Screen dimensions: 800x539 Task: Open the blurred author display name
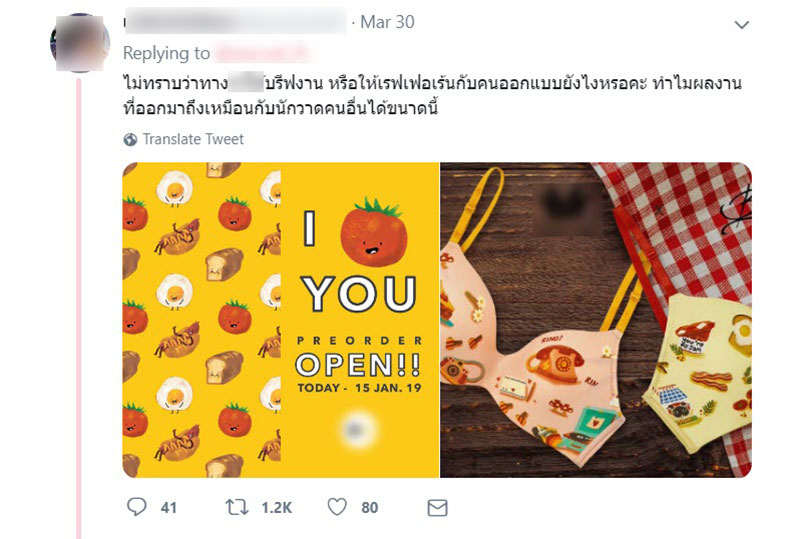coord(236,21)
